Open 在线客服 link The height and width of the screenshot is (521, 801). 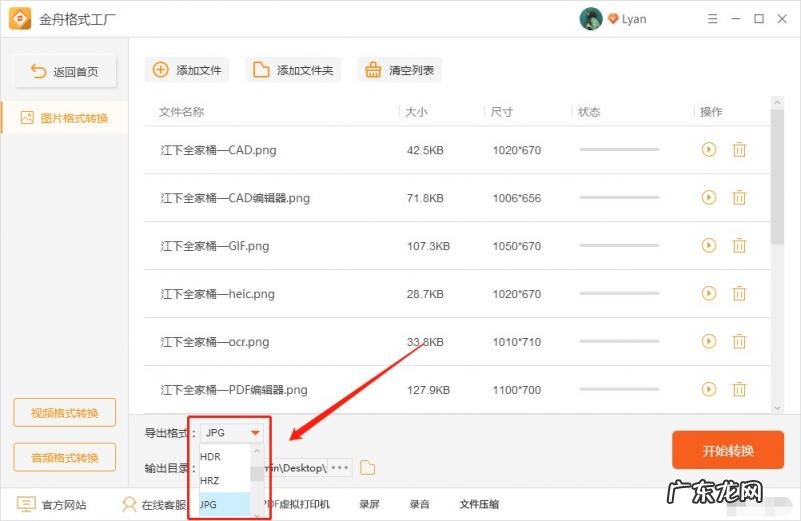(154, 505)
